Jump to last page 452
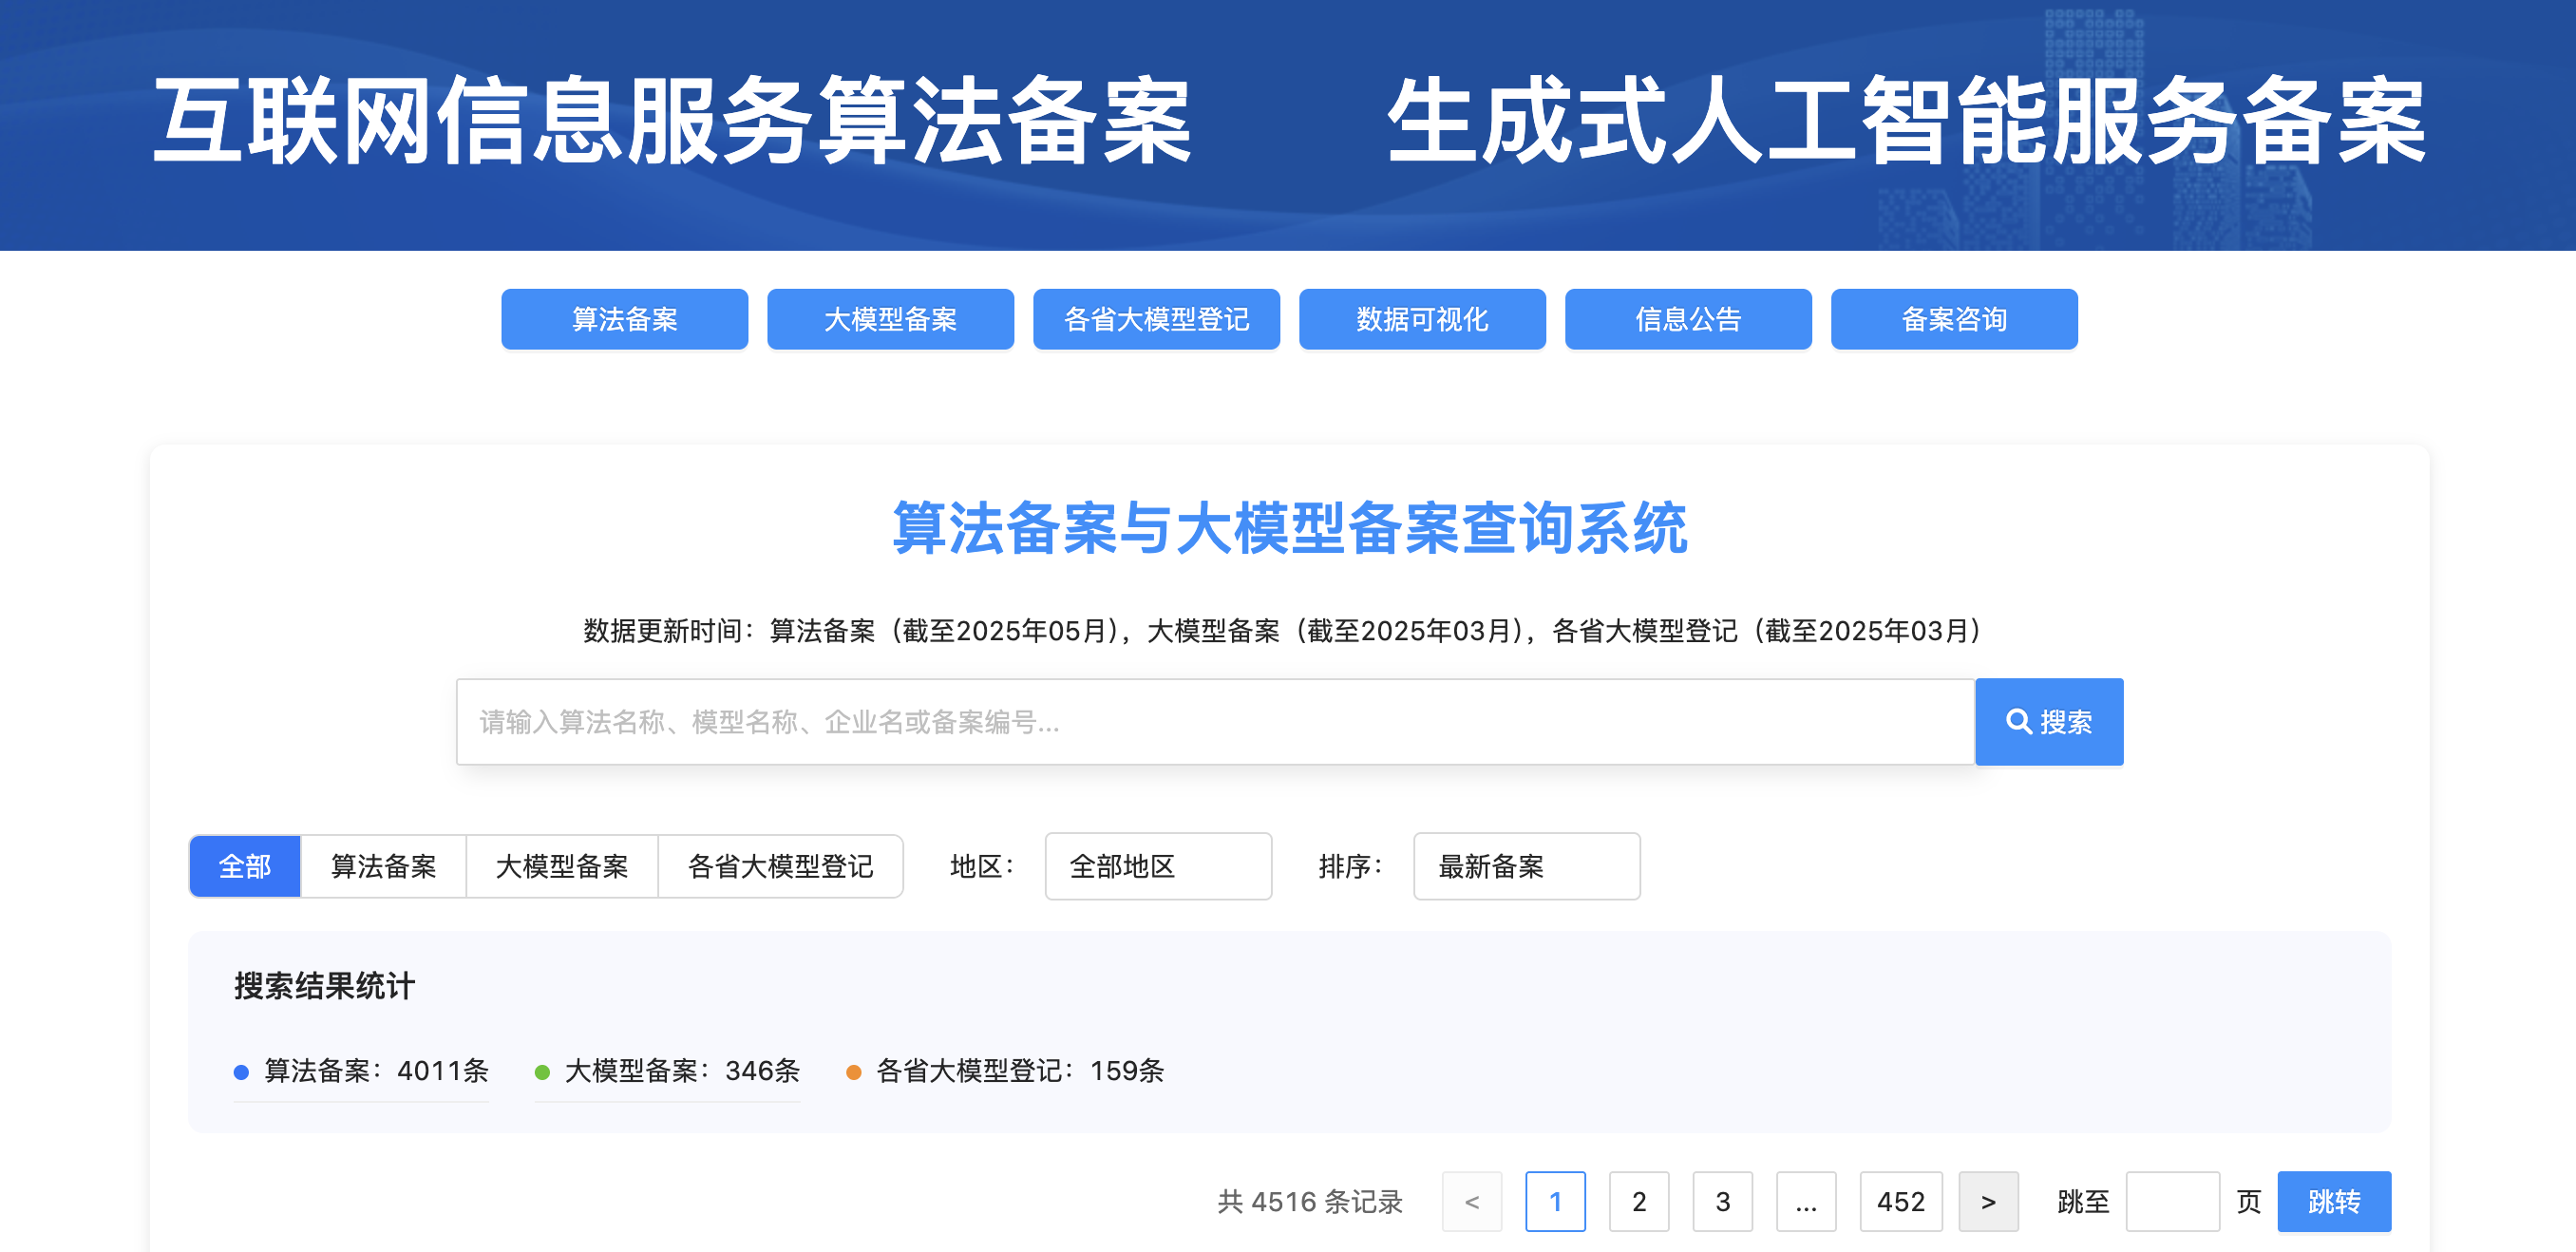 click(x=1900, y=1201)
